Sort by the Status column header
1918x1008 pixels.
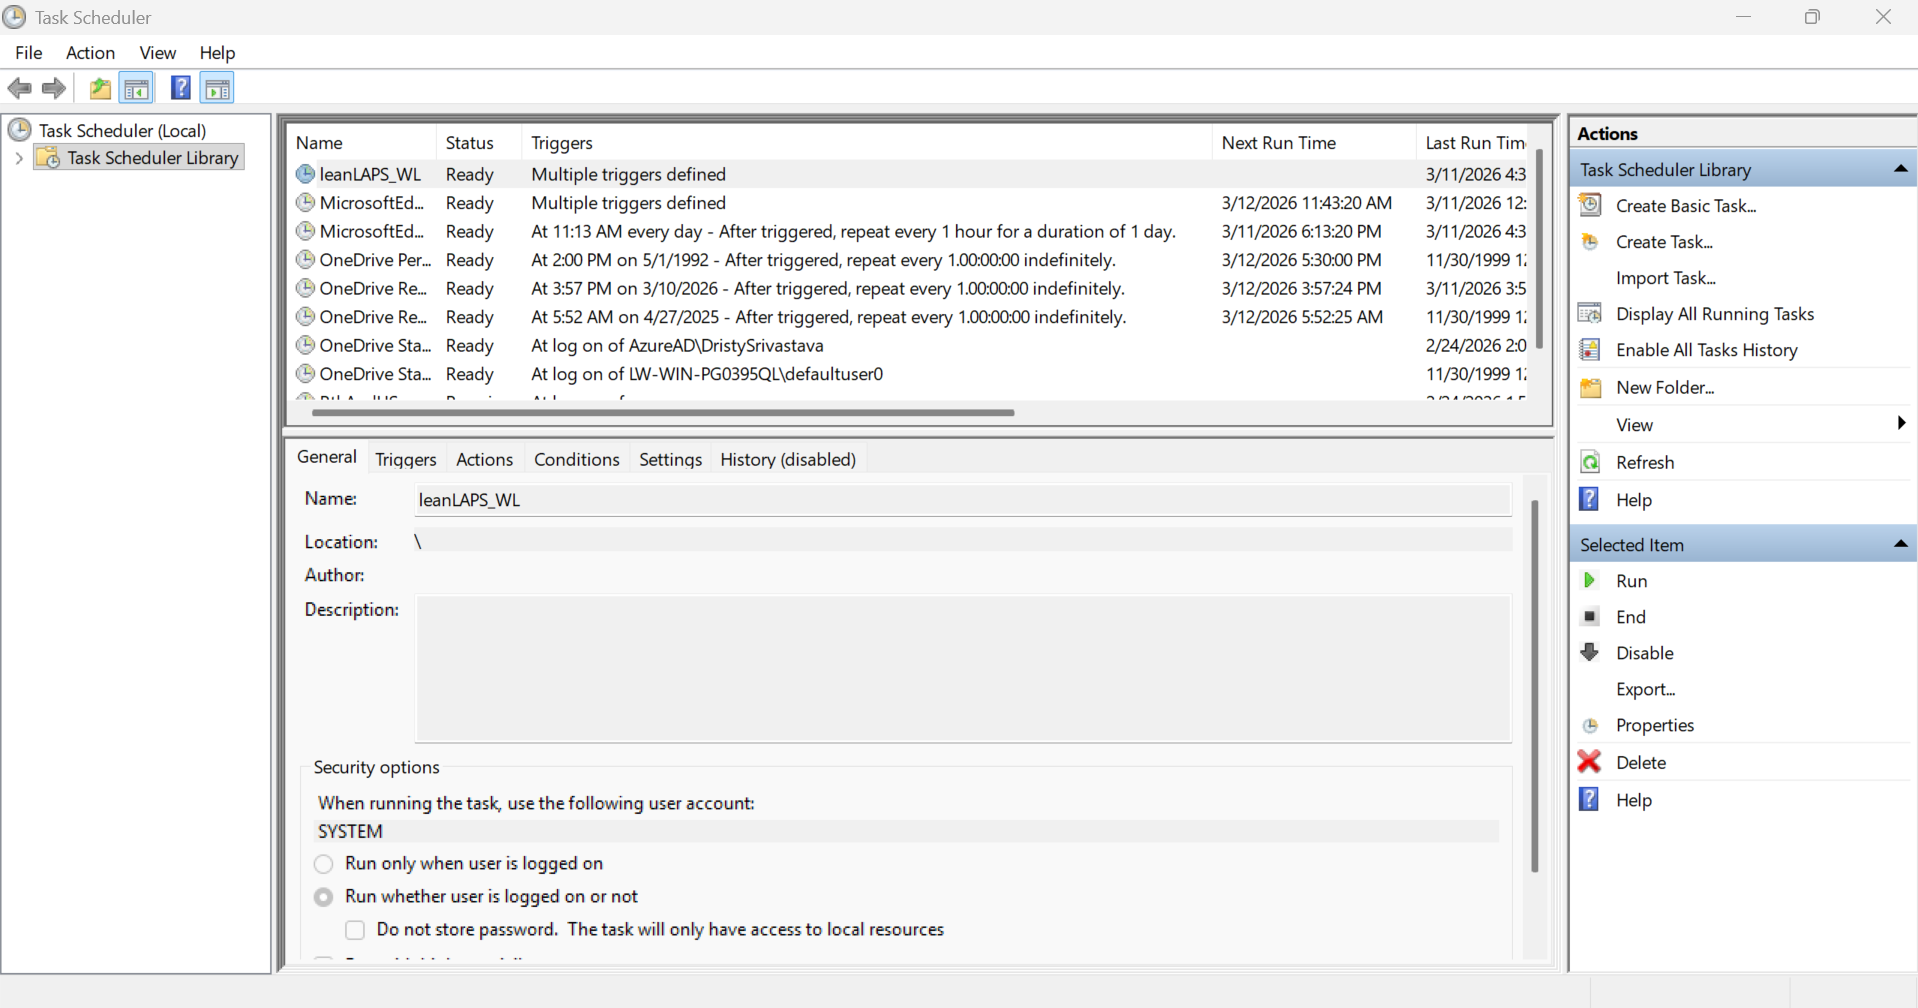pos(479,143)
